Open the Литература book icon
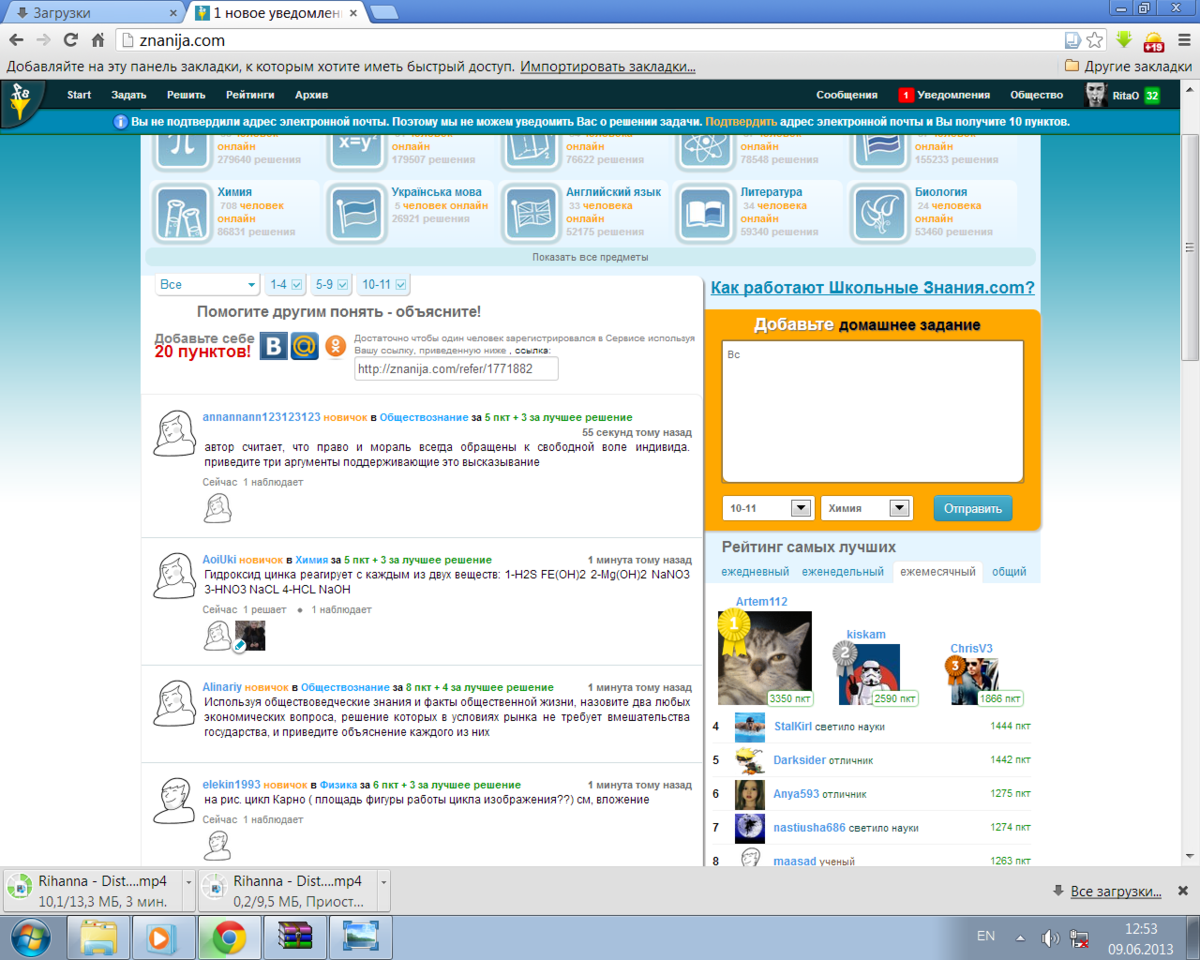The image size is (1200, 960). pyautogui.click(x=706, y=213)
